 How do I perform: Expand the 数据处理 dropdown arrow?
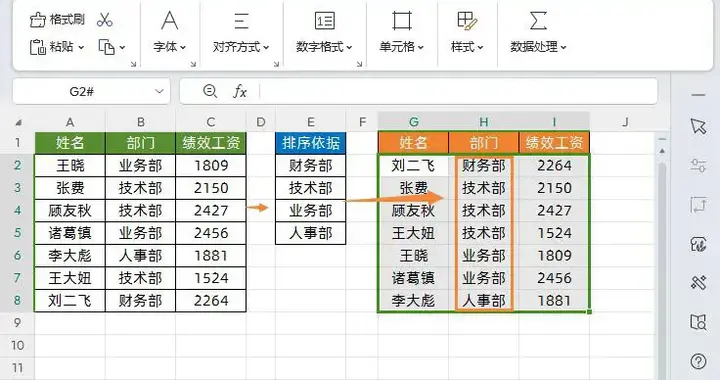[x=563, y=47]
